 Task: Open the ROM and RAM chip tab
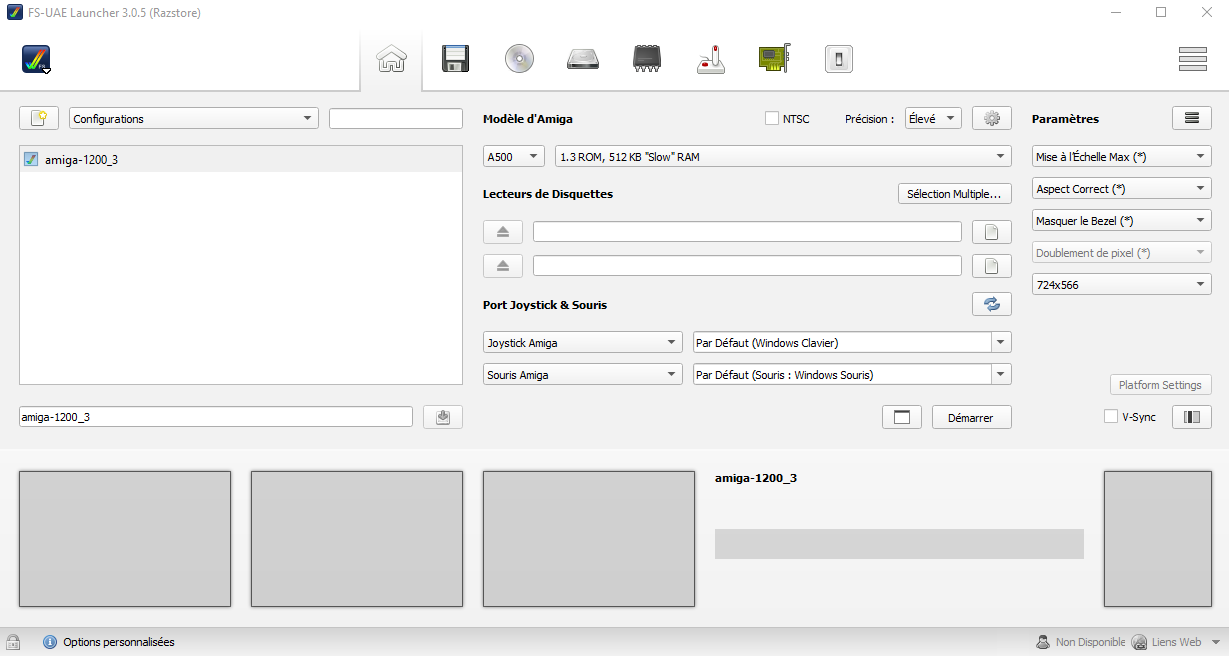coord(647,60)
